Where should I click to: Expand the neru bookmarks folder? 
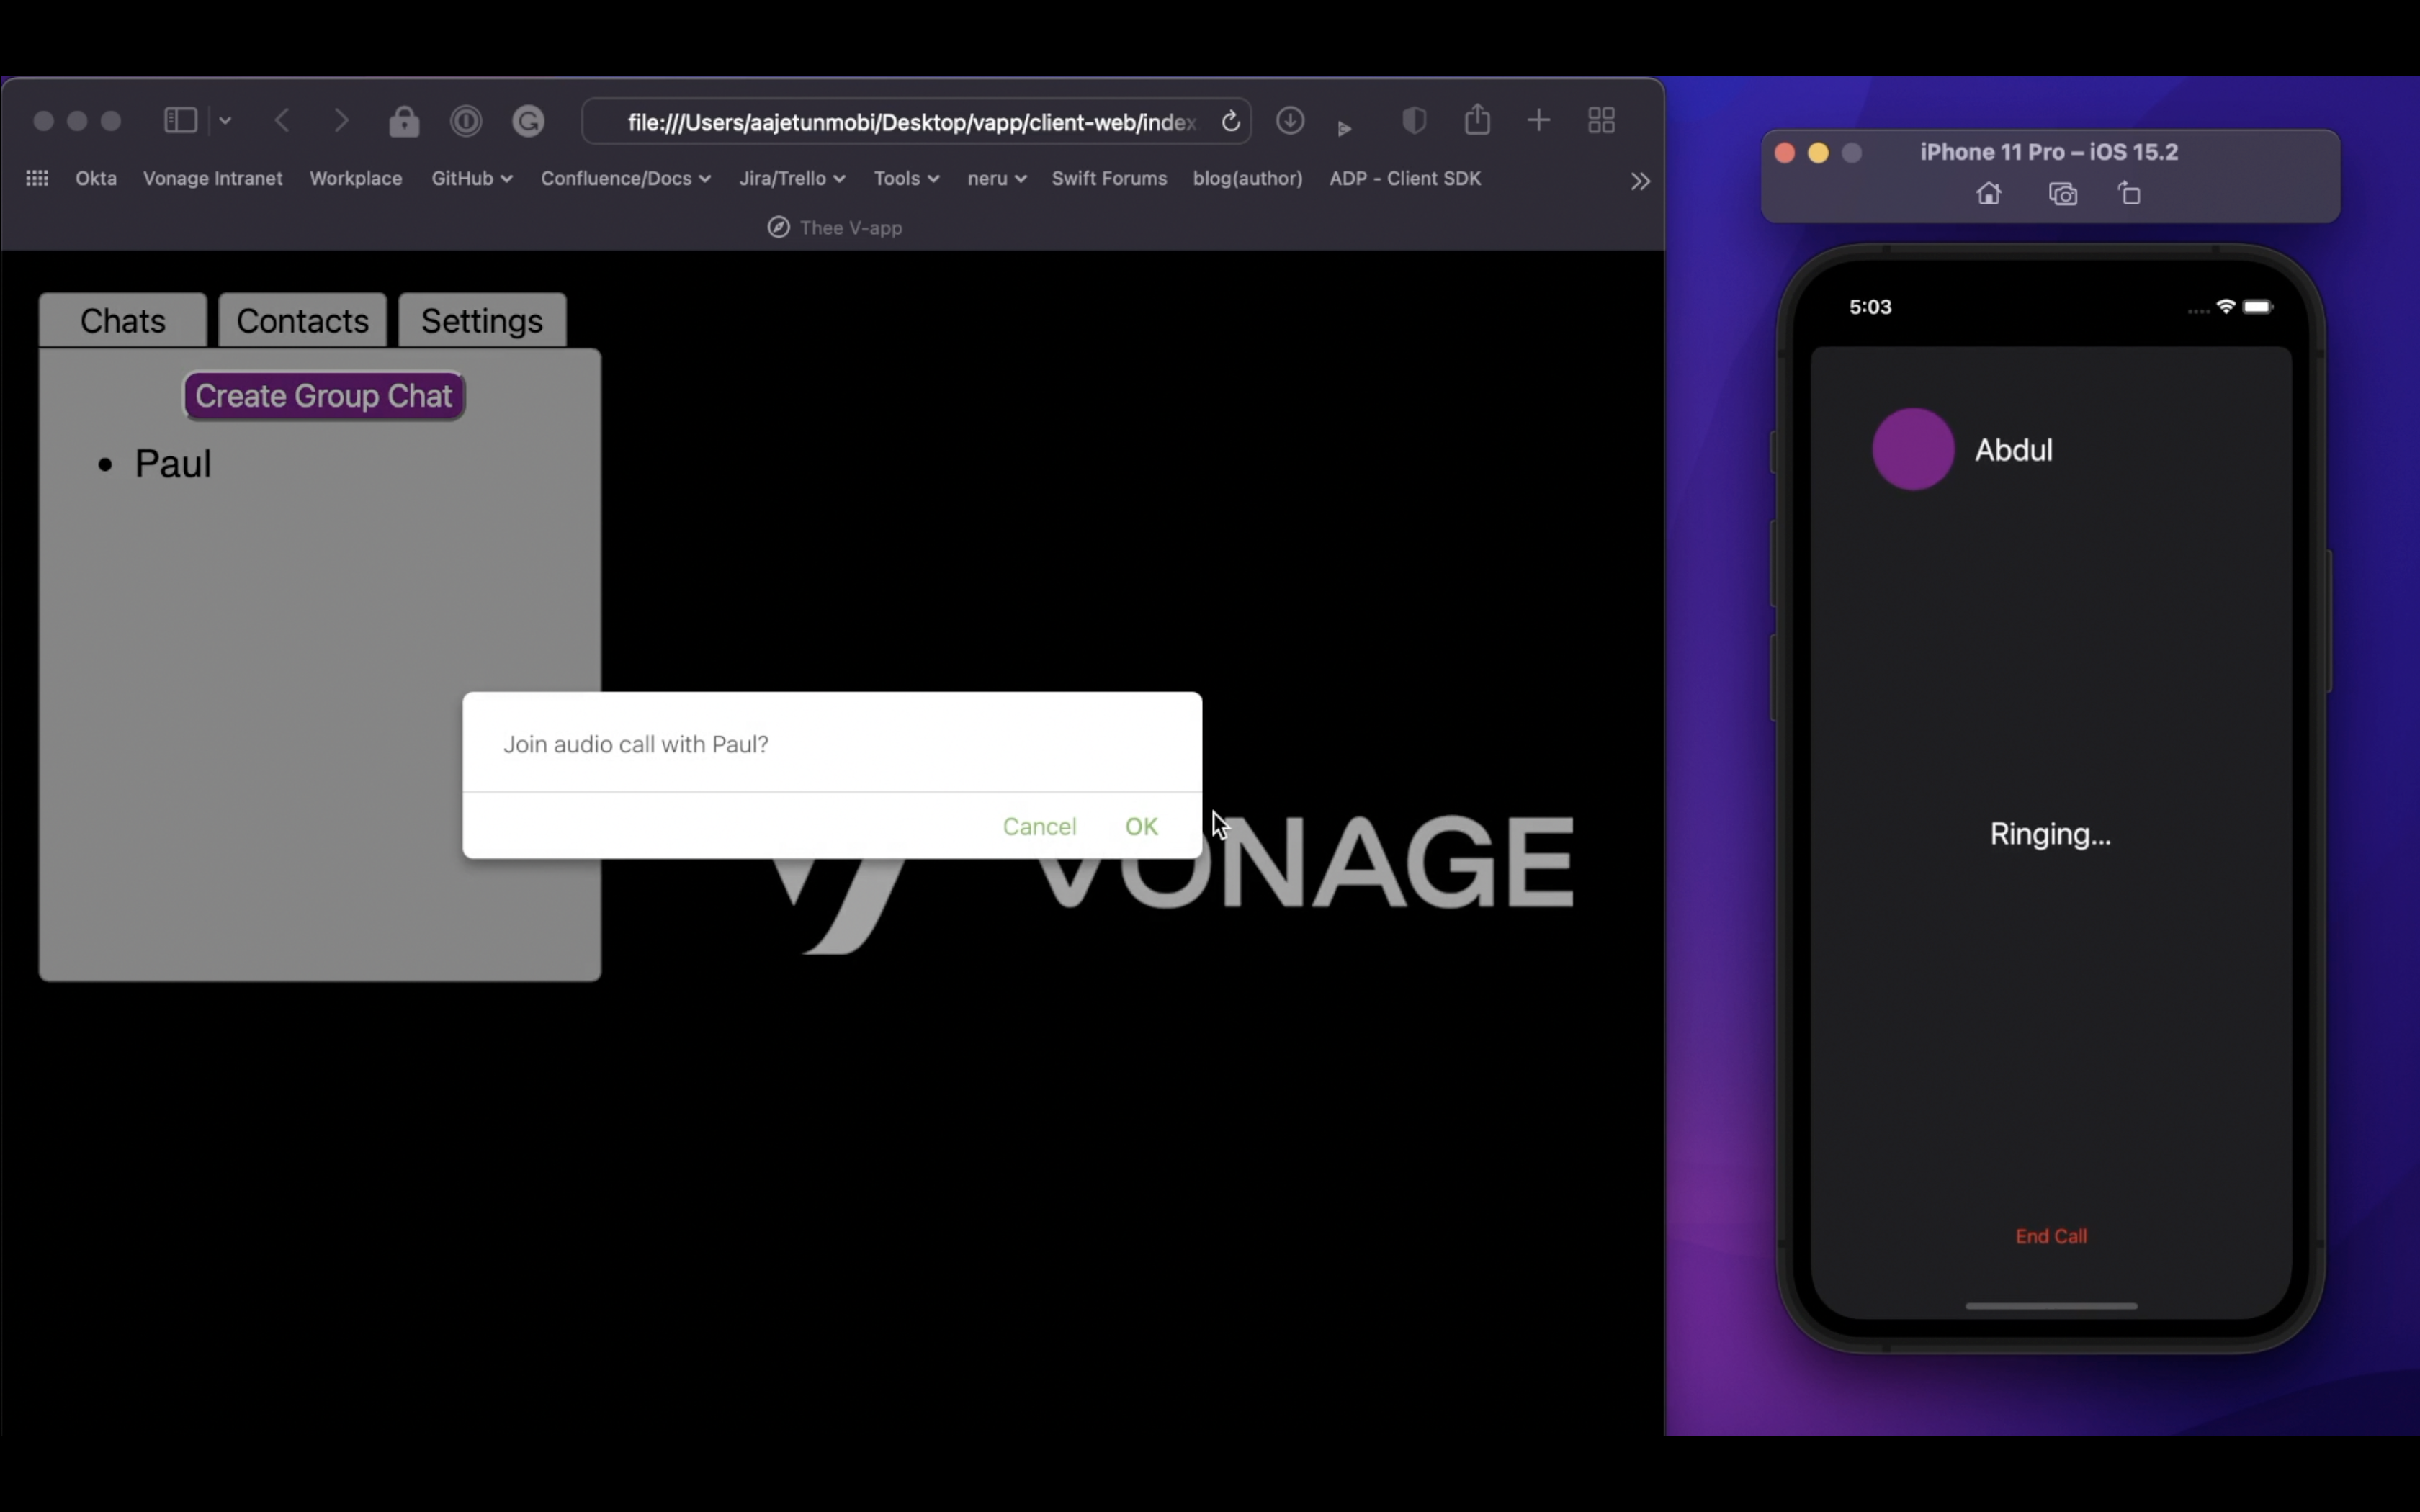[x=997, y=178]
